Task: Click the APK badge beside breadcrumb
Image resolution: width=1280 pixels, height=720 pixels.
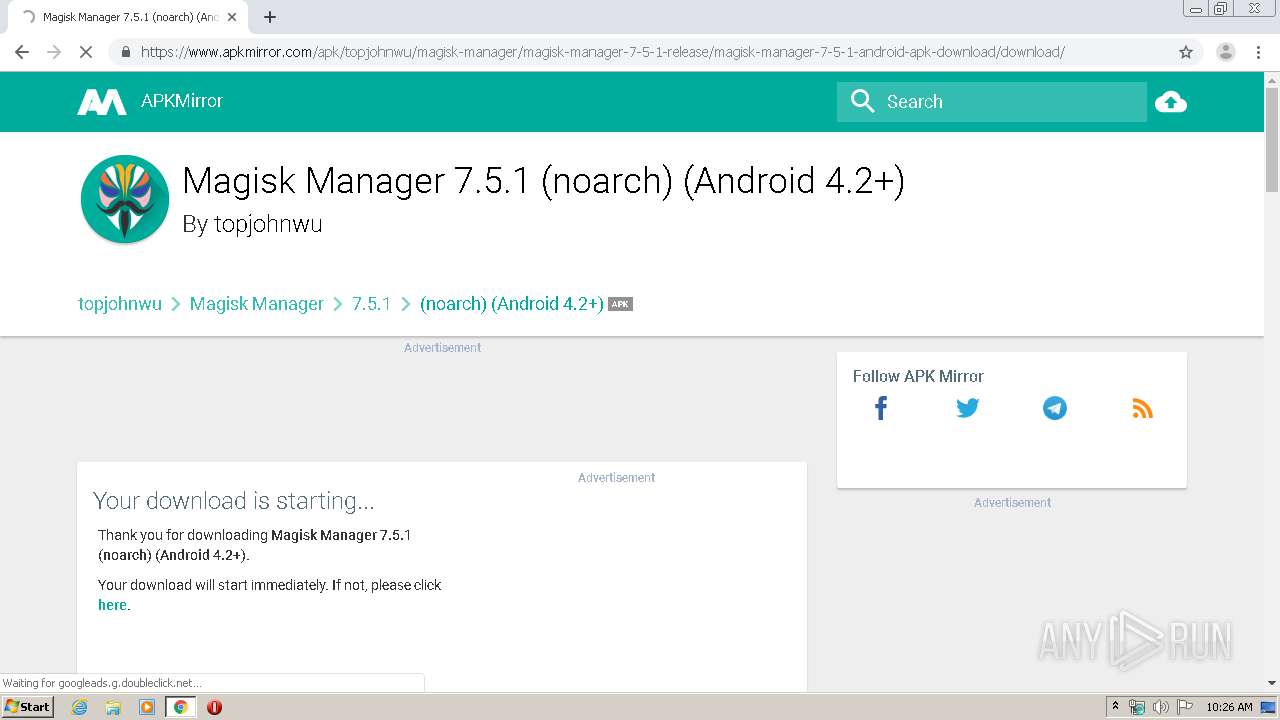Action: tap(620, 304)
